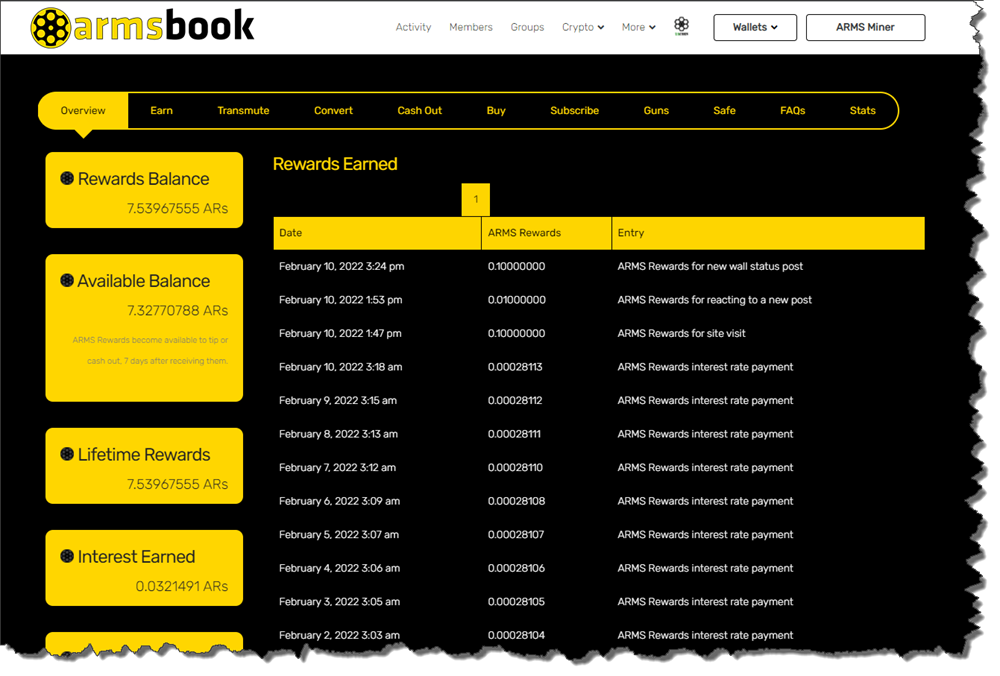
Task: Click the date February 7, 2022 3:12 am
Action: 337,468
